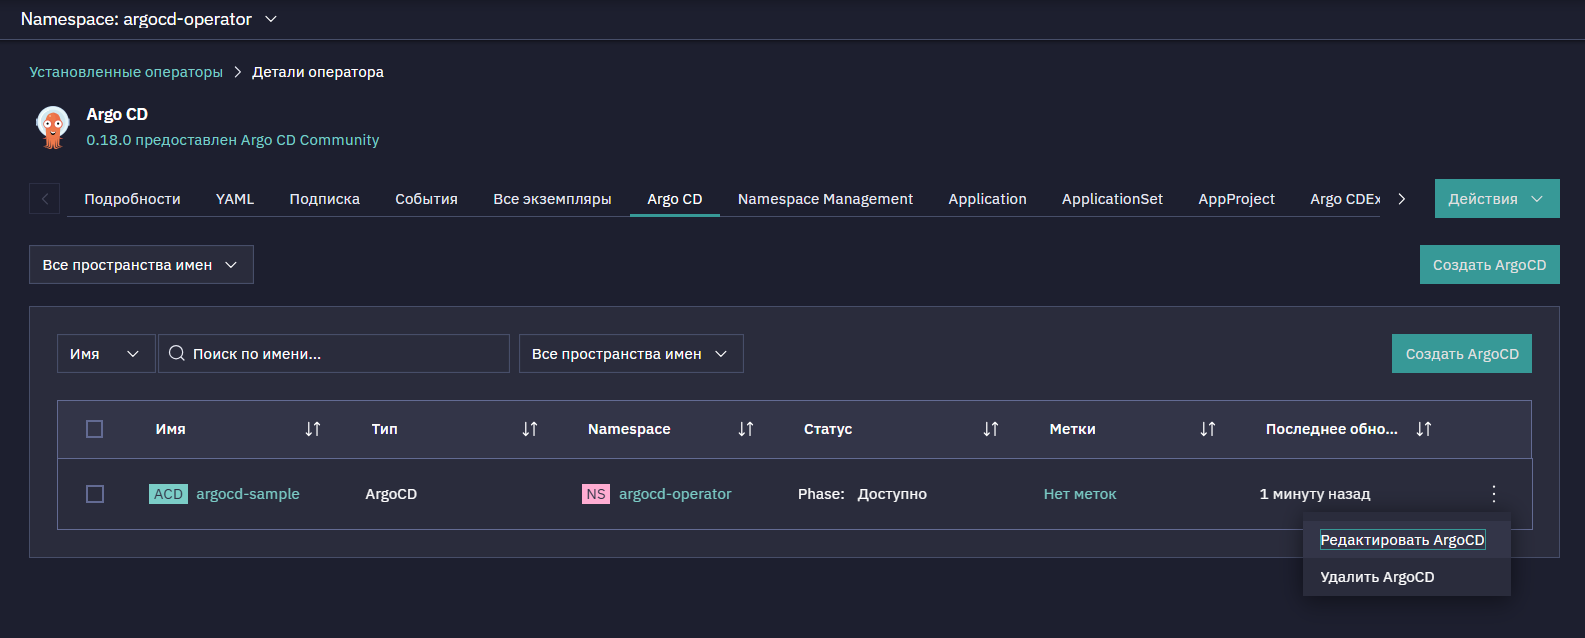Click the Метки column header
The width and height of the screenshot is (1585, 638).
coord(1073,429)
